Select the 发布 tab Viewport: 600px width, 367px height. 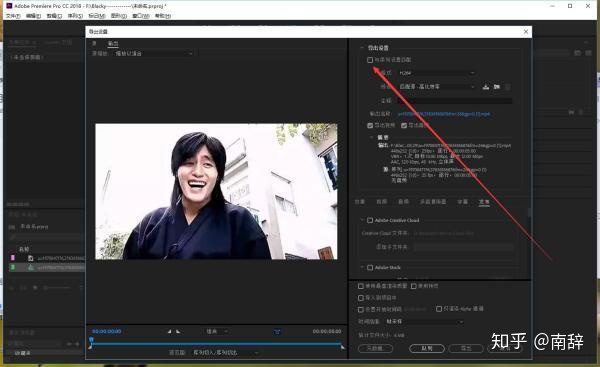(x=484, y=202)
